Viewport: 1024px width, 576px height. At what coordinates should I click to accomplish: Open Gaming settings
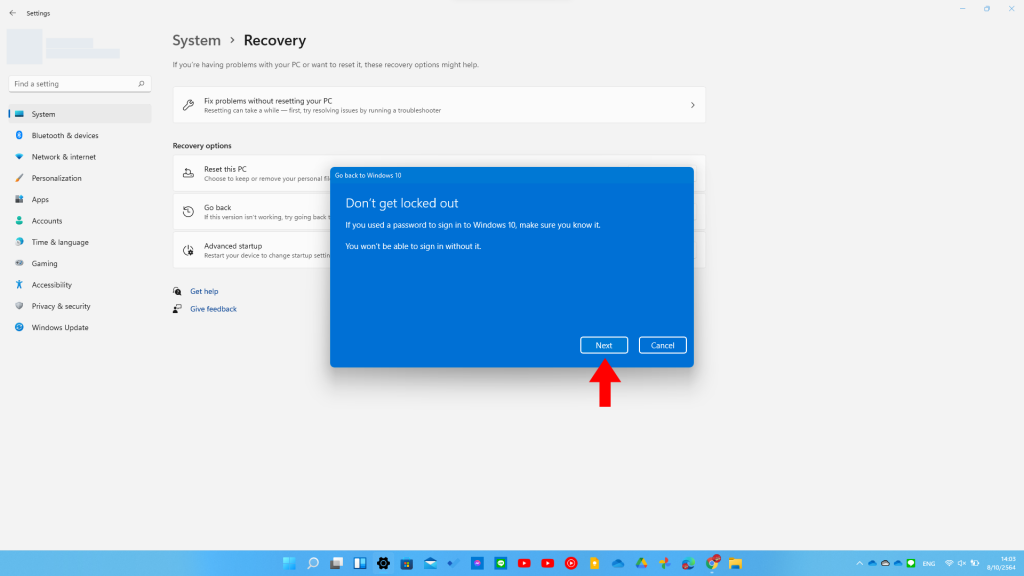point(80,263)
